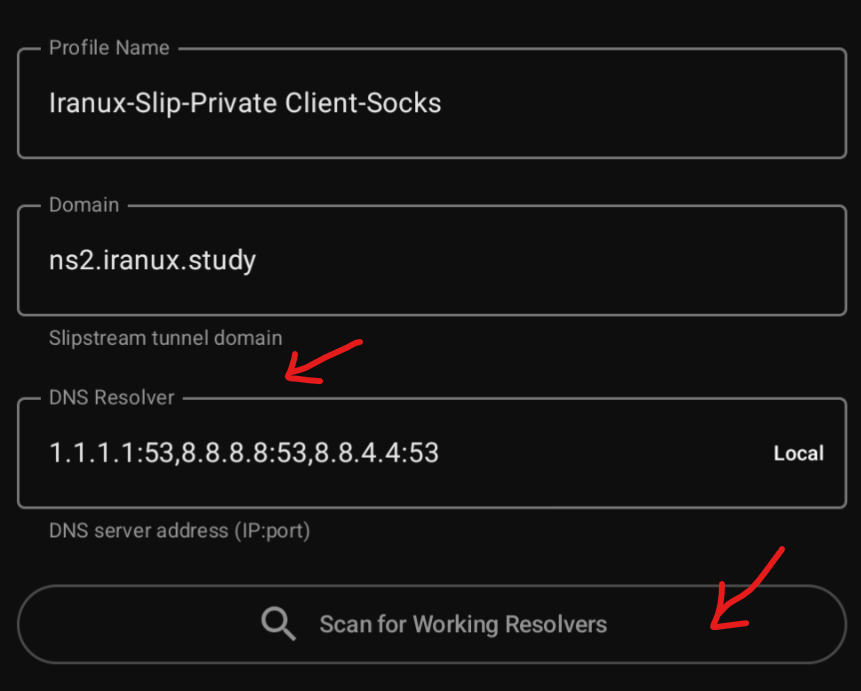
Task: Click the 'DNS Resolver' field label
Action: (x=111, y=398)
